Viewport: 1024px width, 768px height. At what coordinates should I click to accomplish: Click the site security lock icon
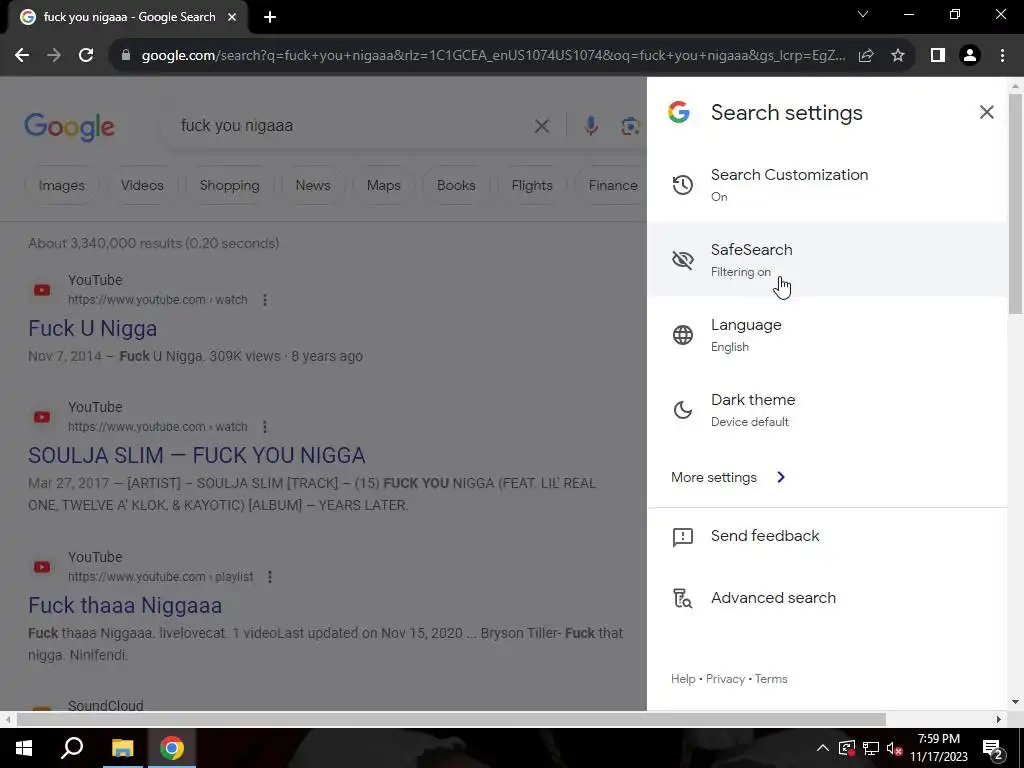126,56
